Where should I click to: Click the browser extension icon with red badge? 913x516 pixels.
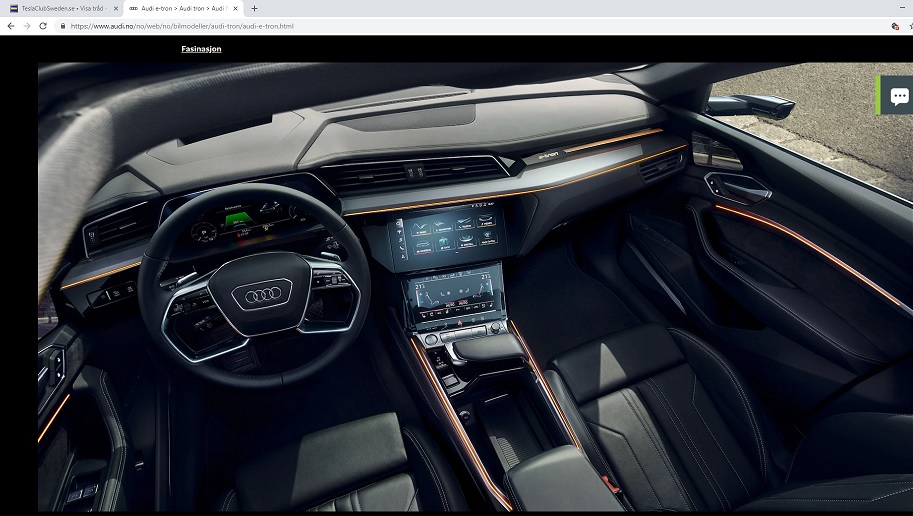point(895,26)
